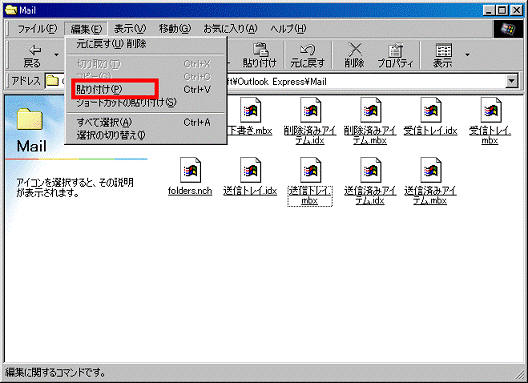Click the 下書き.mbx file name label
This screenshot has width=528, height=383.
pos(250,131)
